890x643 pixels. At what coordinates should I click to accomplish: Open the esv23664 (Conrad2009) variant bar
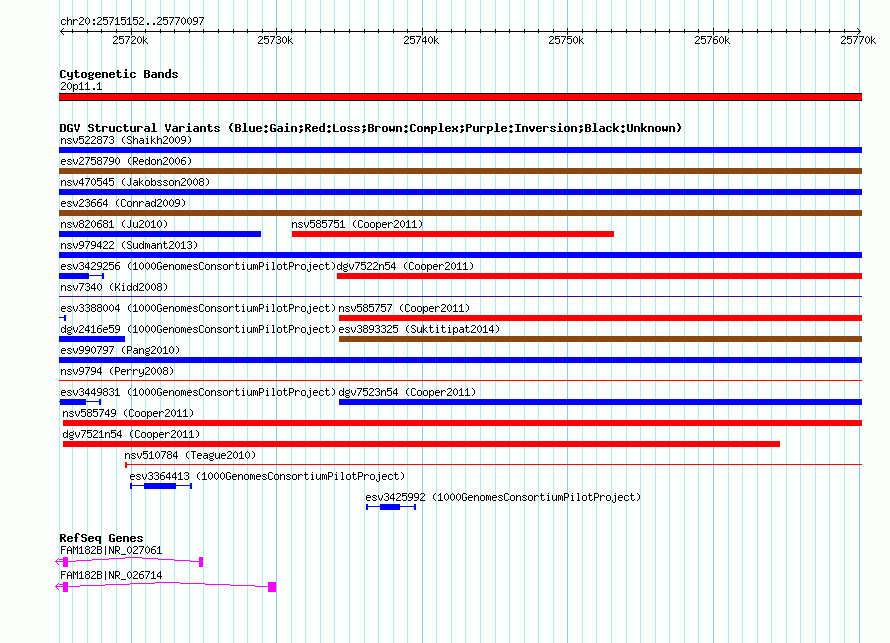tap(460, 213)
